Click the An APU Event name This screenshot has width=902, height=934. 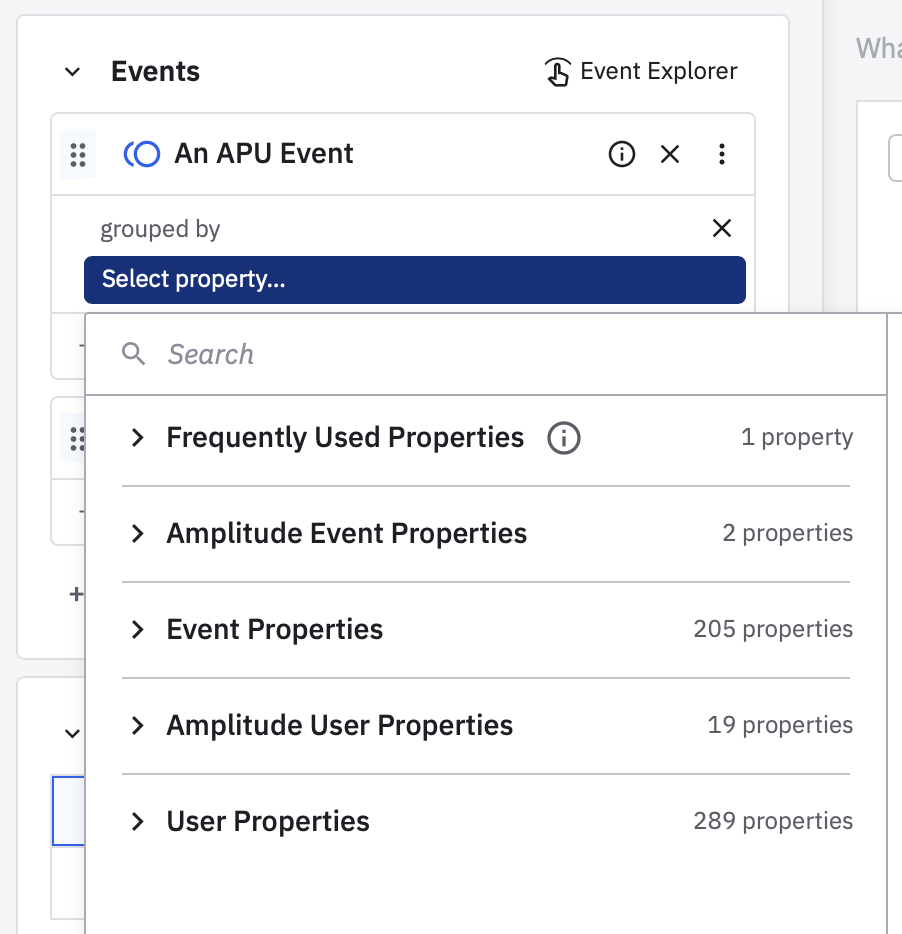(264, 154)
